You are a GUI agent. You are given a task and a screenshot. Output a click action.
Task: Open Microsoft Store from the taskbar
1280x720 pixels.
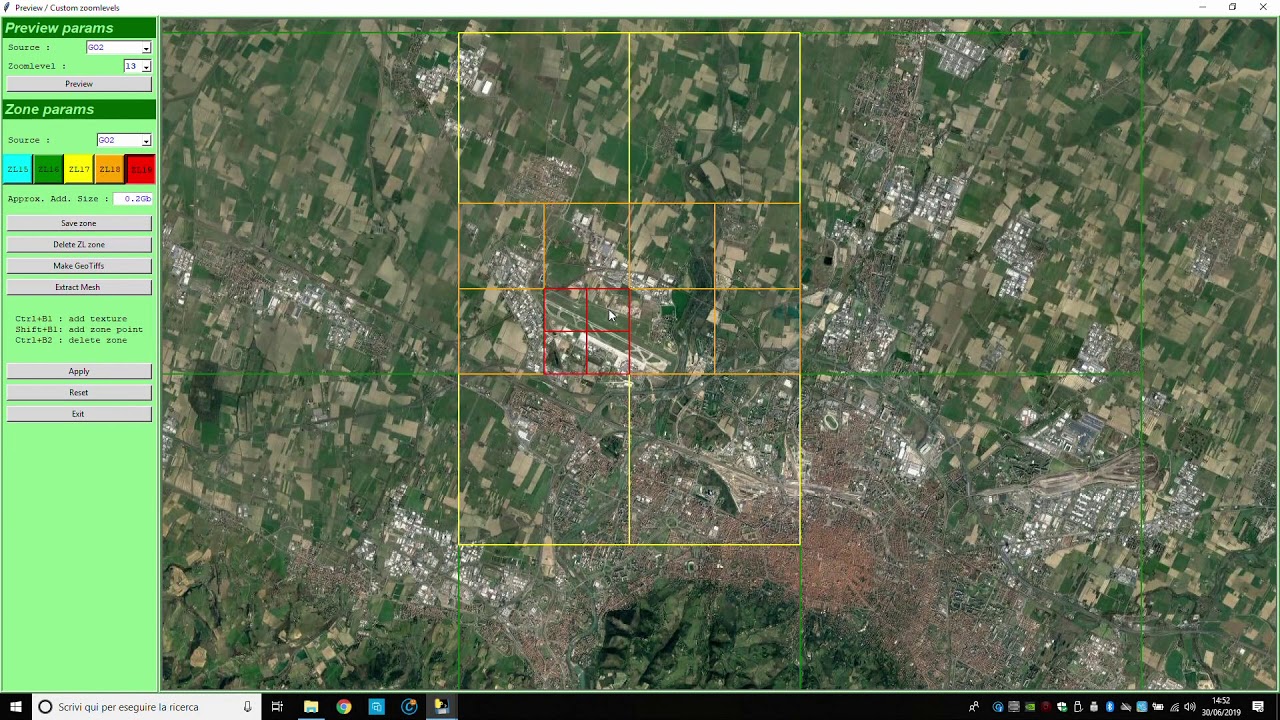pyautogui.click(x=376, y=707)
